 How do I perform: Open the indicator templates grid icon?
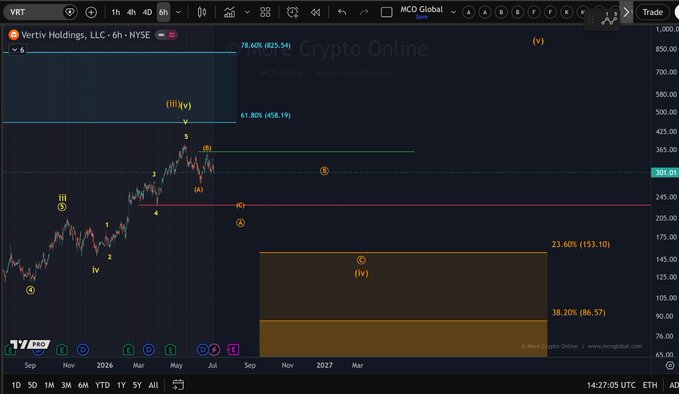pyautogui.click(x=265, y=12)
